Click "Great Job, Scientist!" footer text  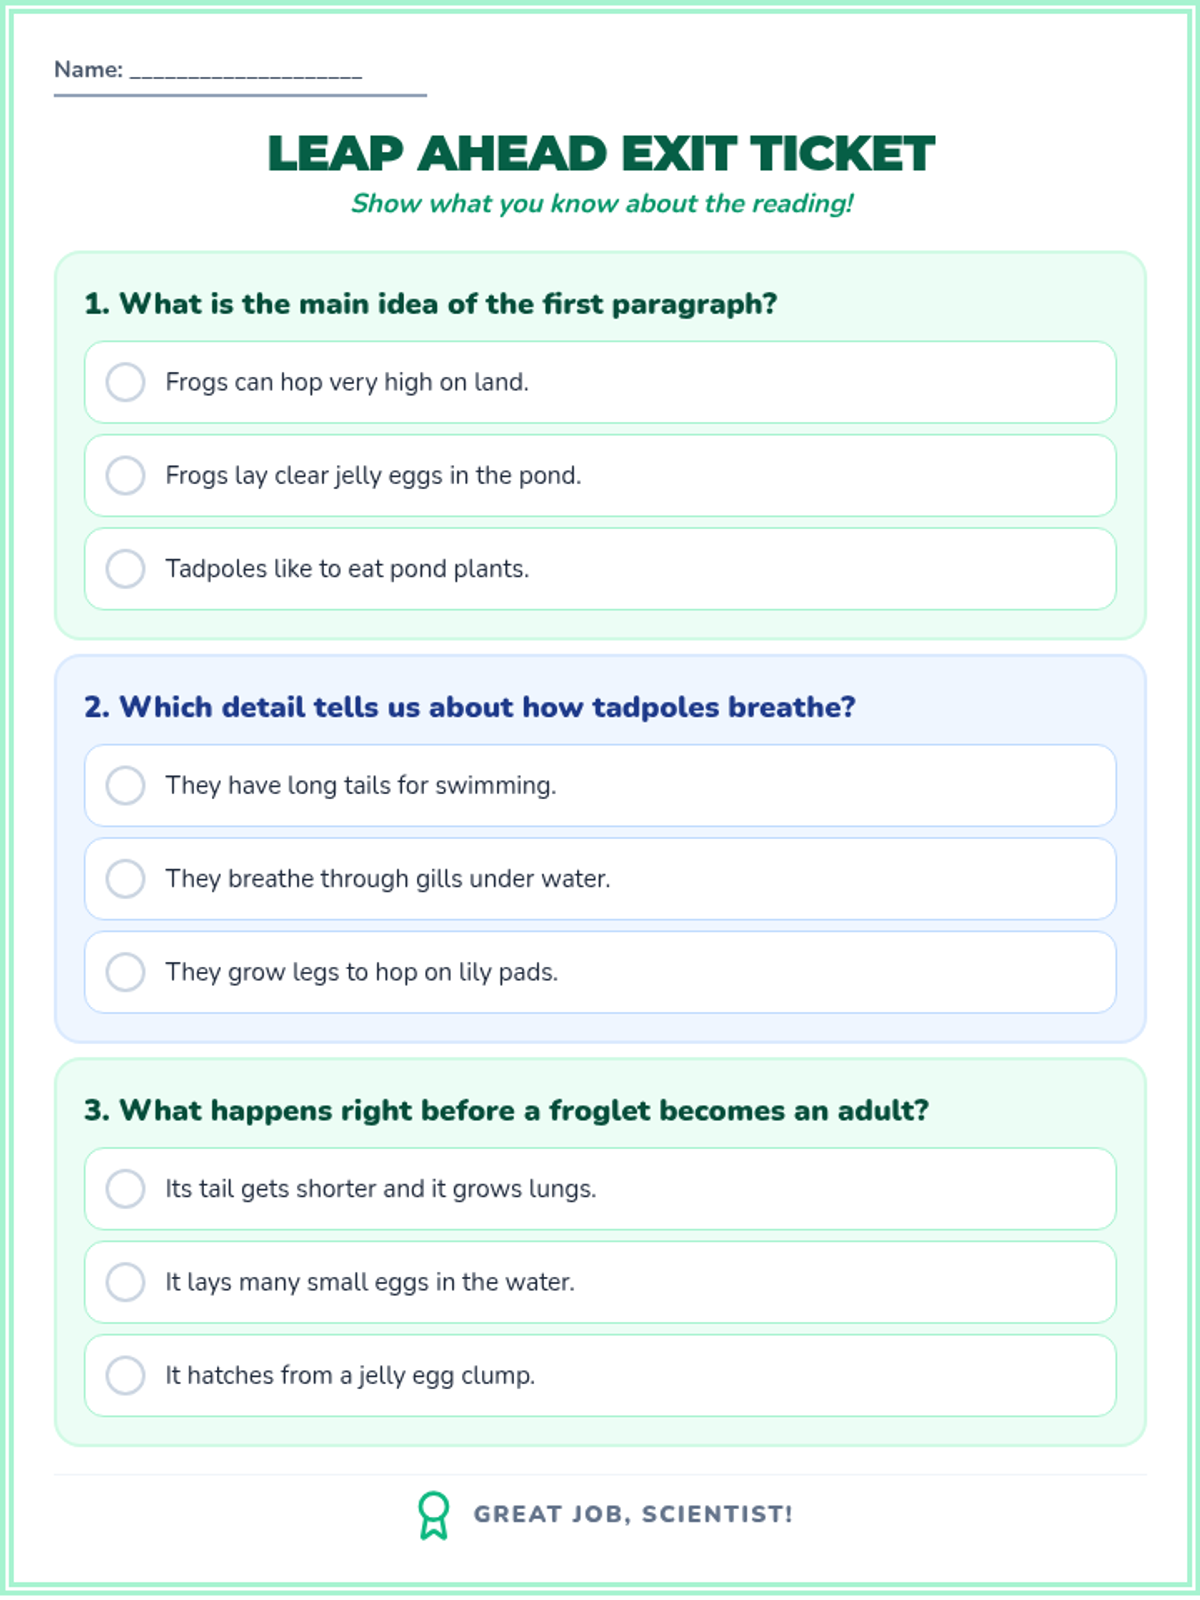[633, 1514]
